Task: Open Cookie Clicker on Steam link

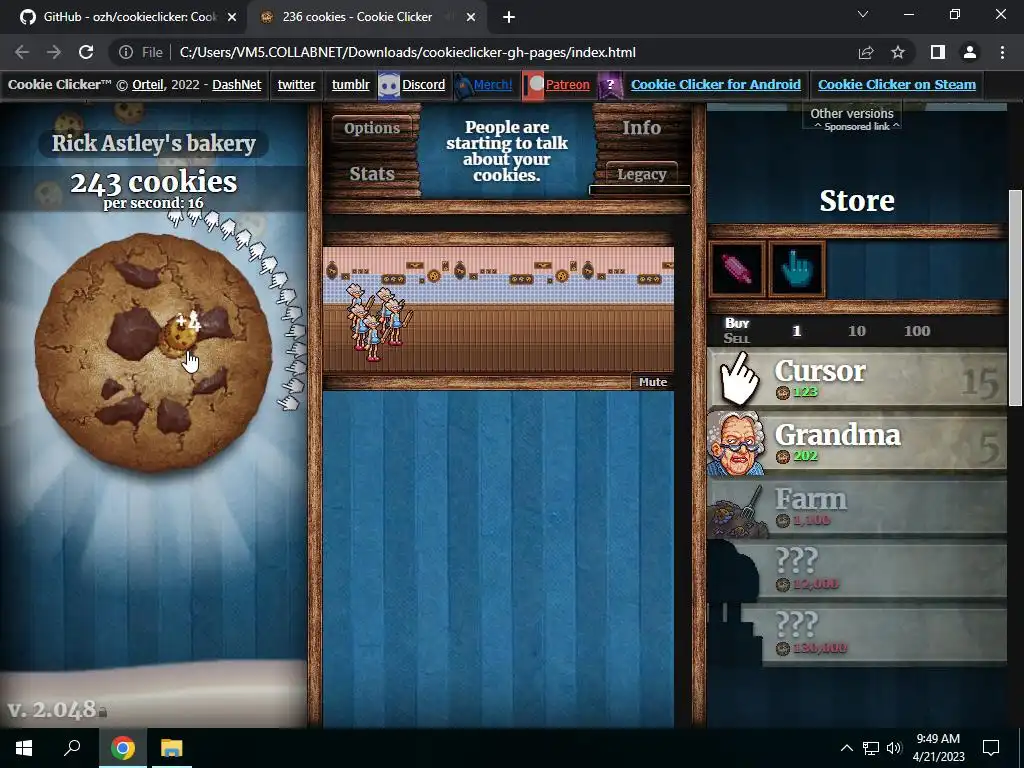Action: pos(897,85)
